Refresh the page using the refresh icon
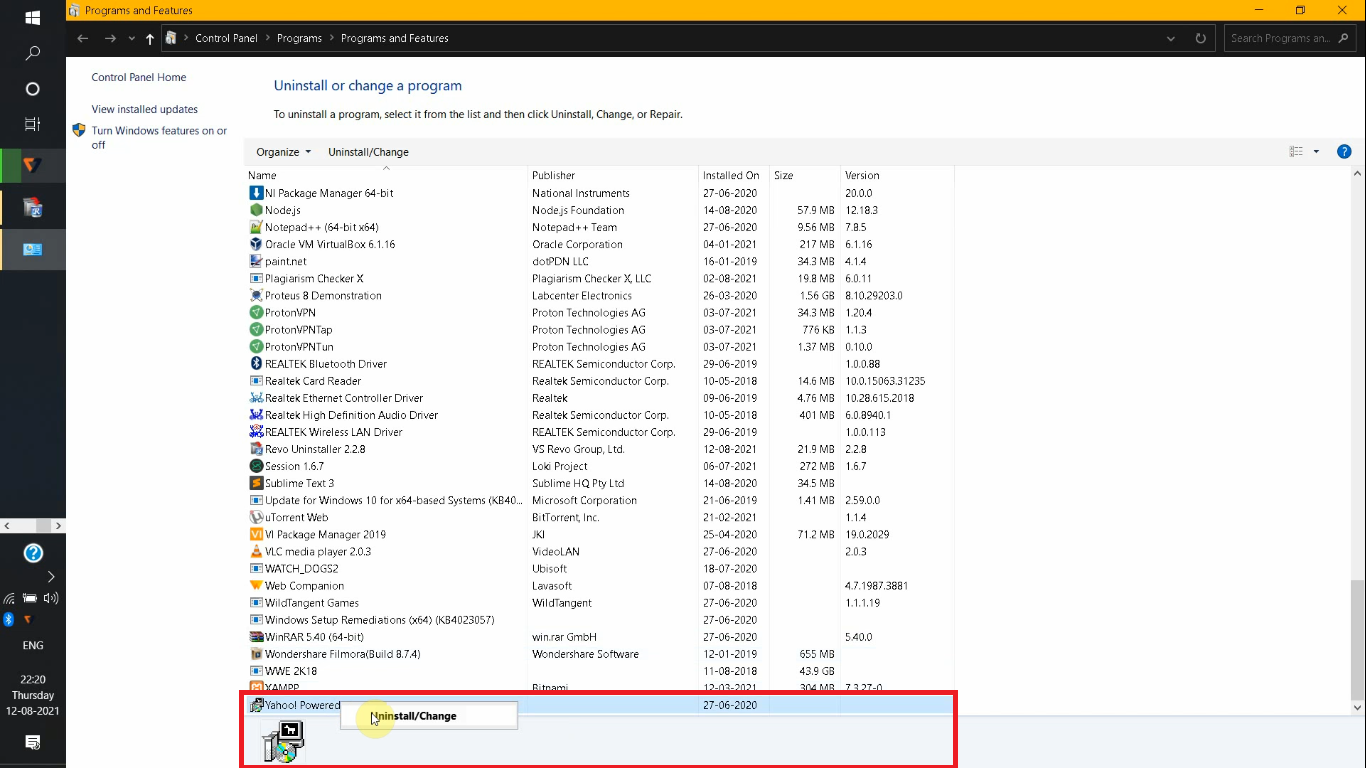 (1199, 37)
